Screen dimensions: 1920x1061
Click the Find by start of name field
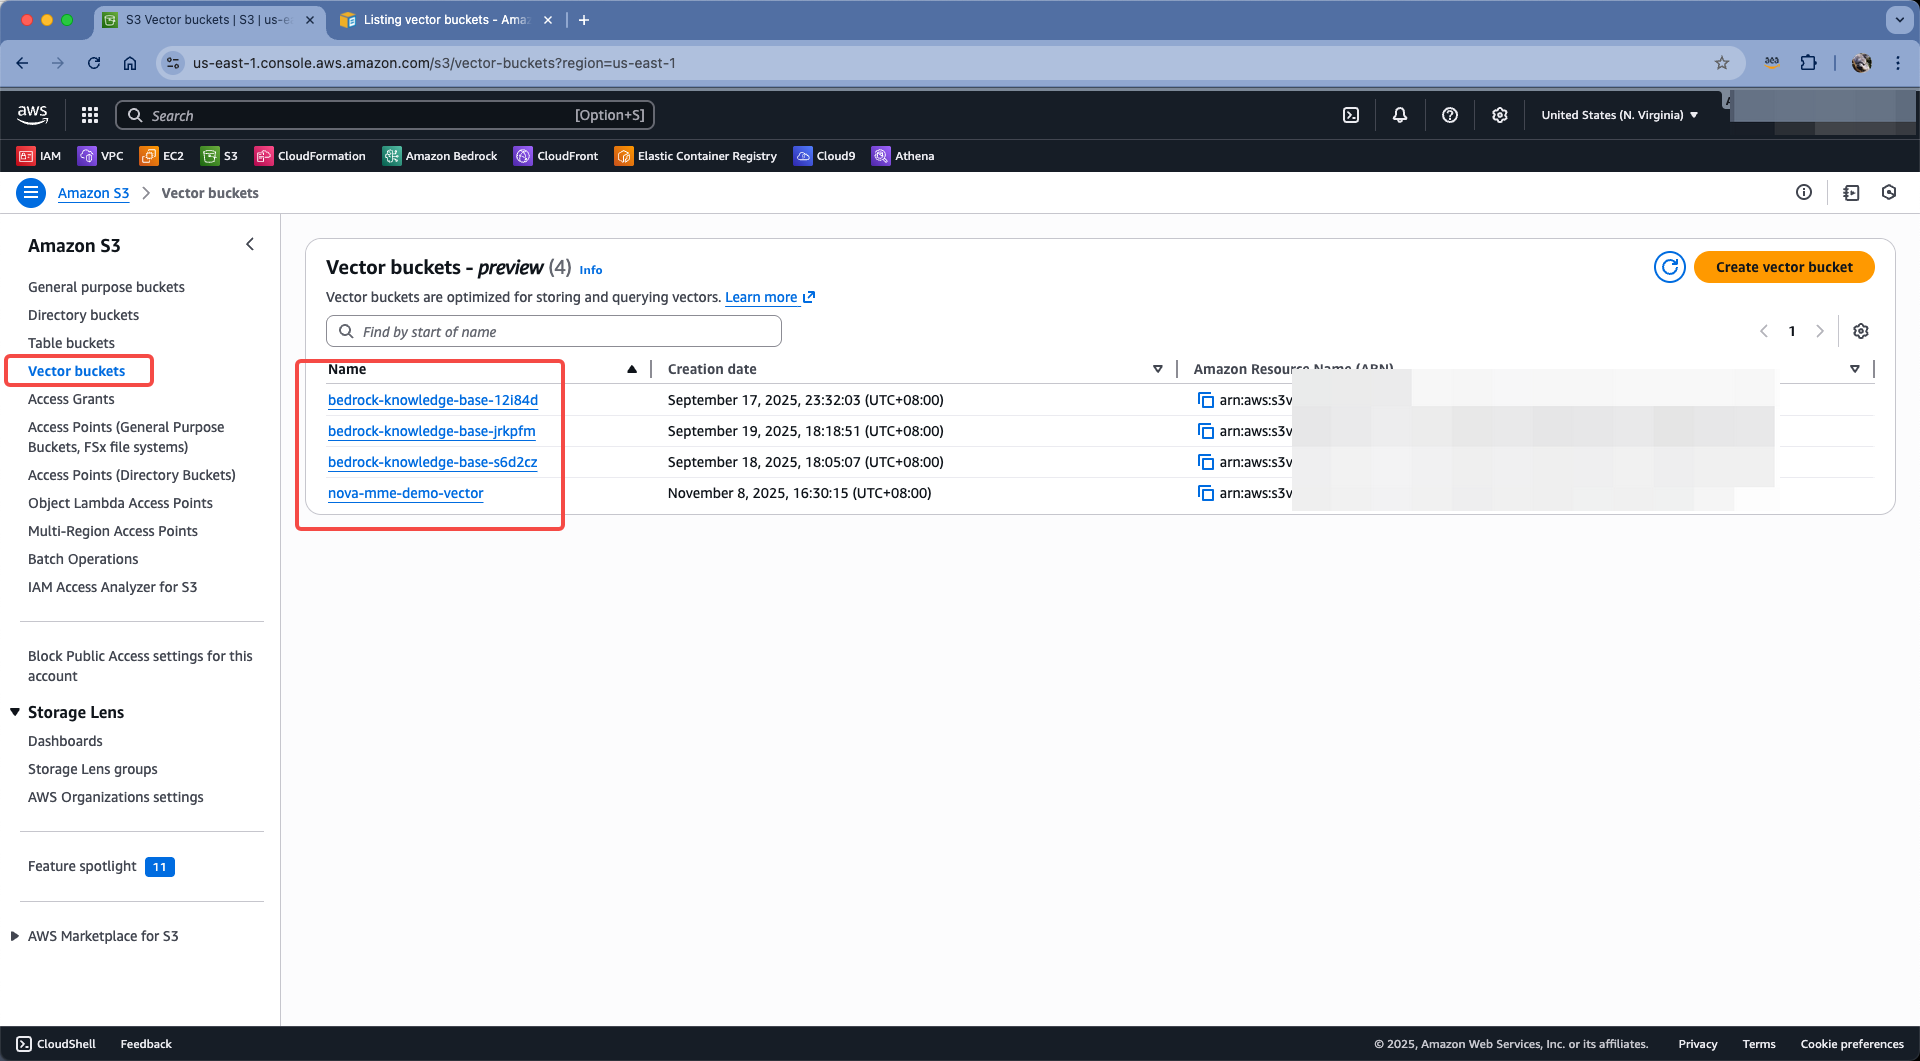(554, 331)
